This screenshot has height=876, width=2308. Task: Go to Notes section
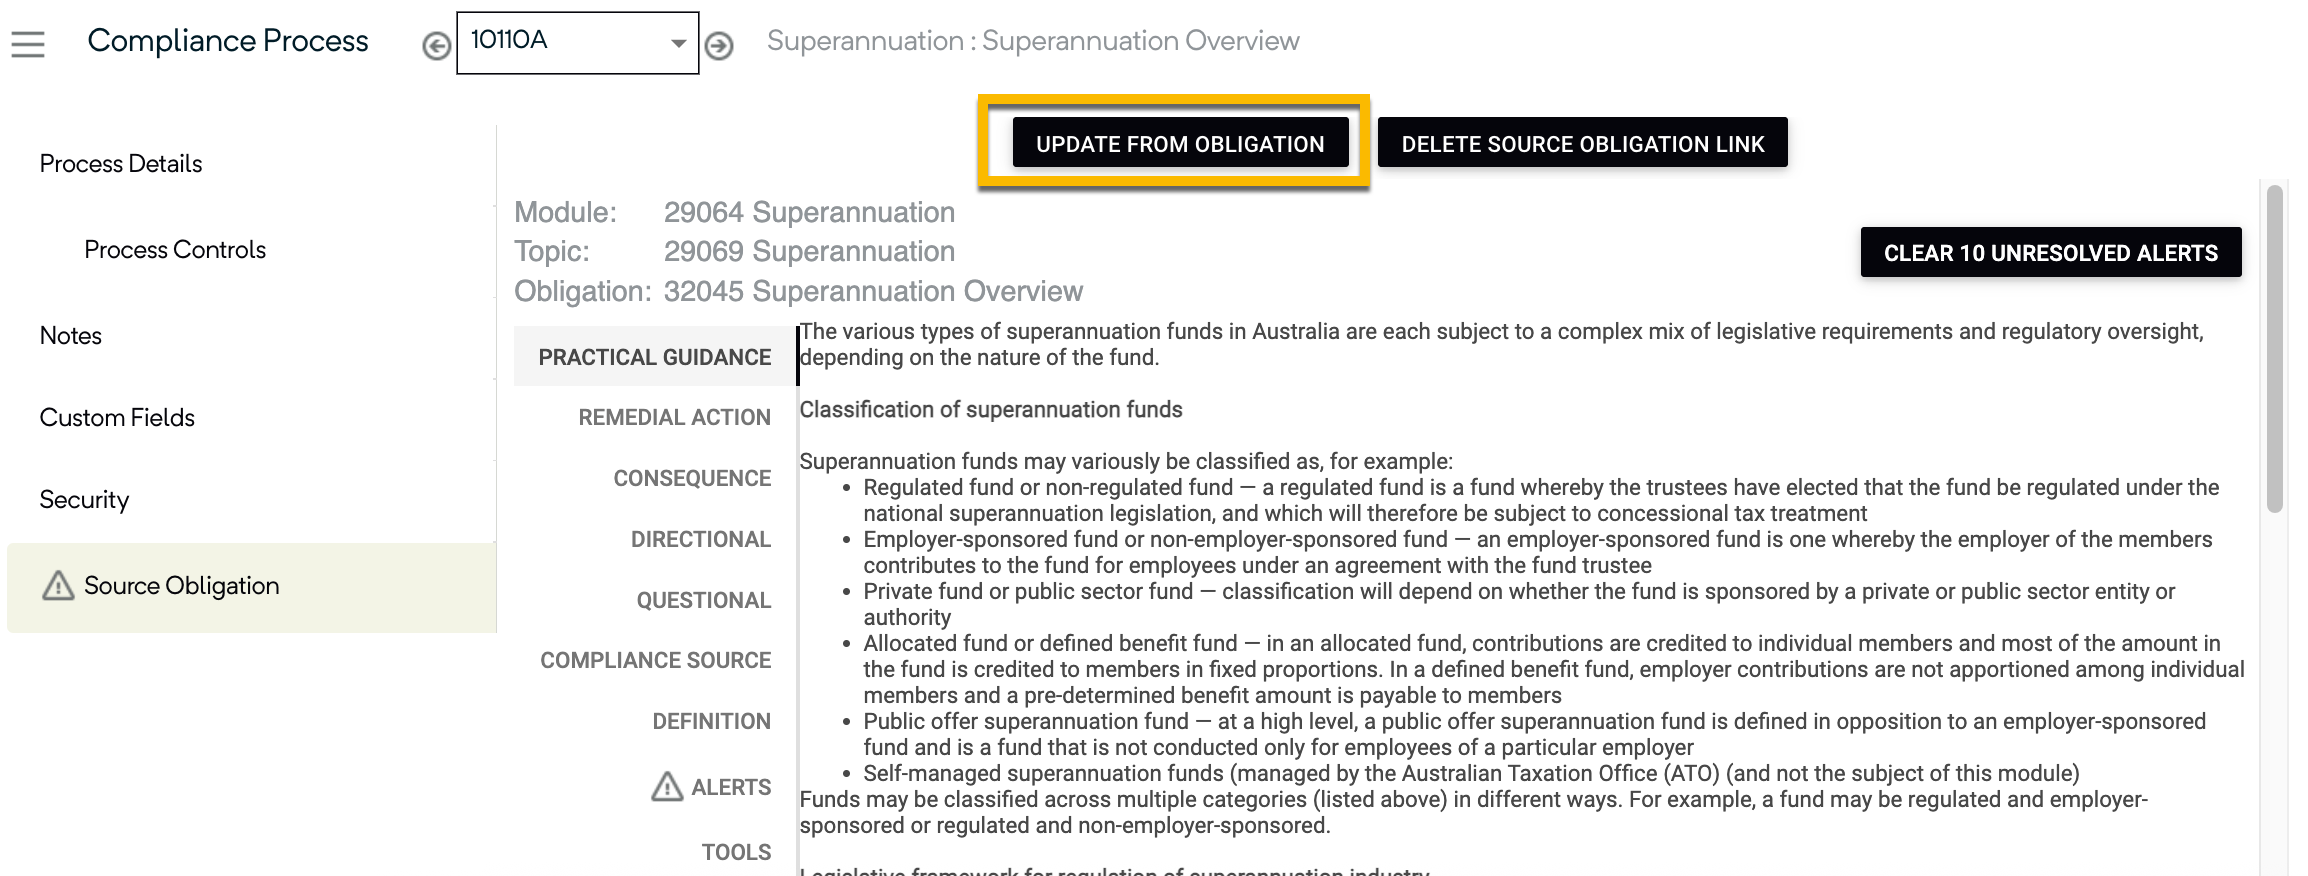pyautogui.click(x=71, y=336)
